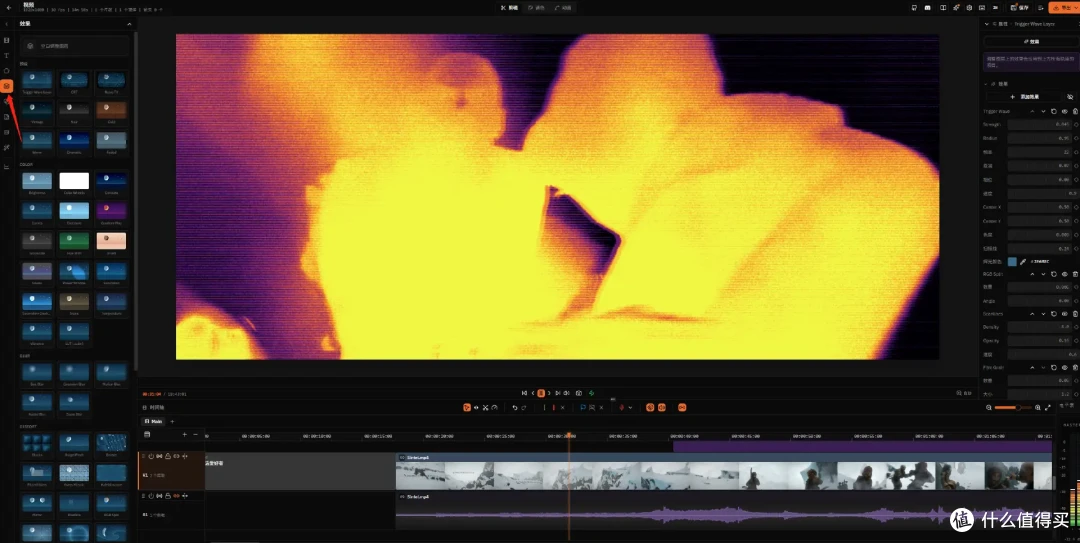Move Scanlines effect down with chevron
Image resolution: width=1080 pixels, height=543 pixels.
[1043, 314]
